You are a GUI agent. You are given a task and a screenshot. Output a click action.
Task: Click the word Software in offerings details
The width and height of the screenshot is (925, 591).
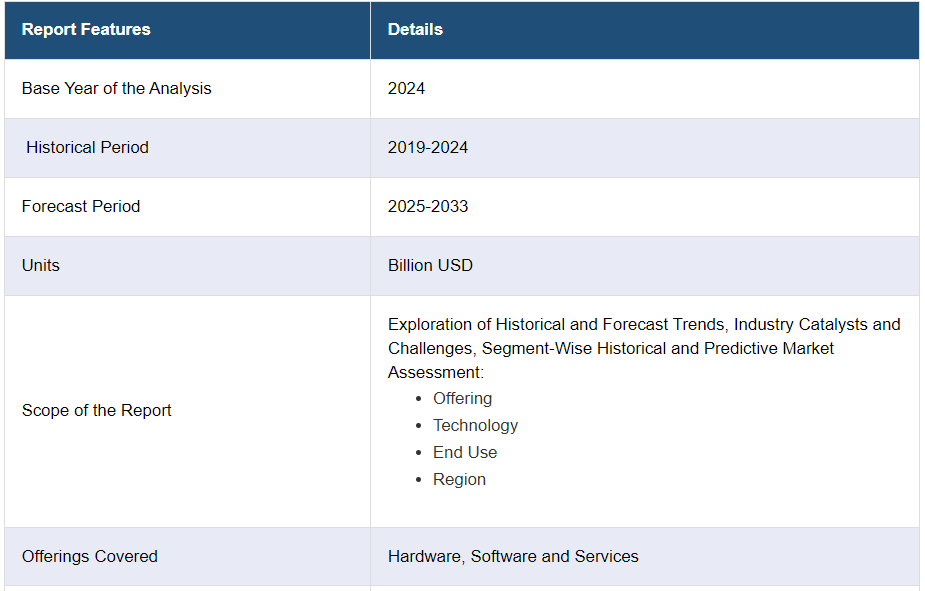tap(503, 556)
